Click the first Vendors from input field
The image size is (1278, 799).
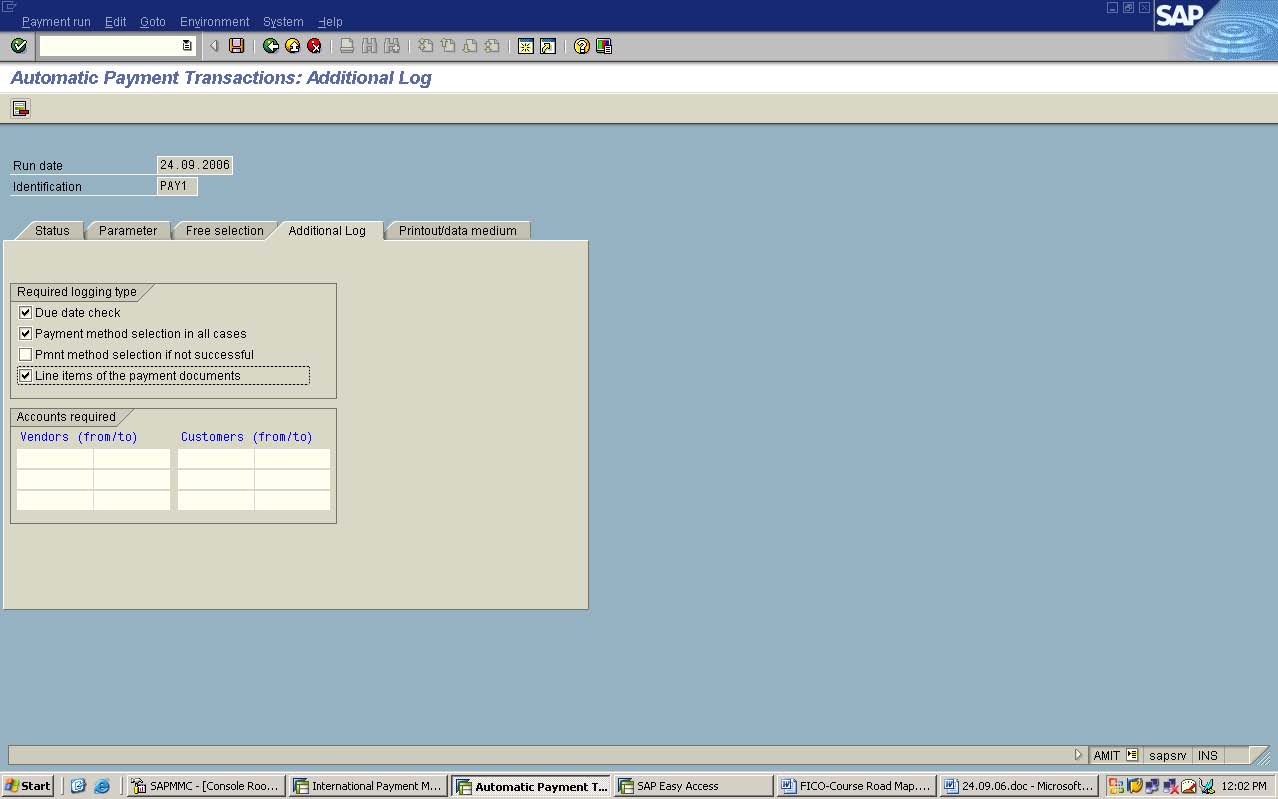coord(55,459)
